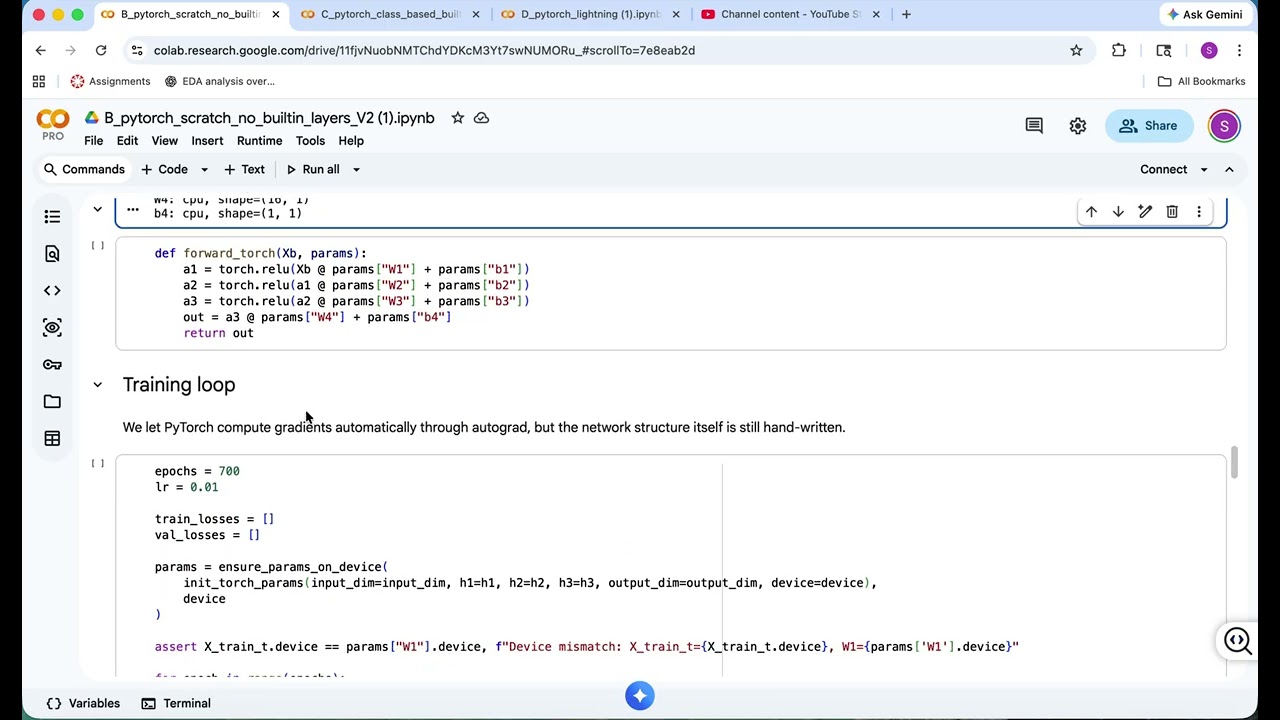
Task: Open the EDA analysis bookmark
Action: [219, 81]
